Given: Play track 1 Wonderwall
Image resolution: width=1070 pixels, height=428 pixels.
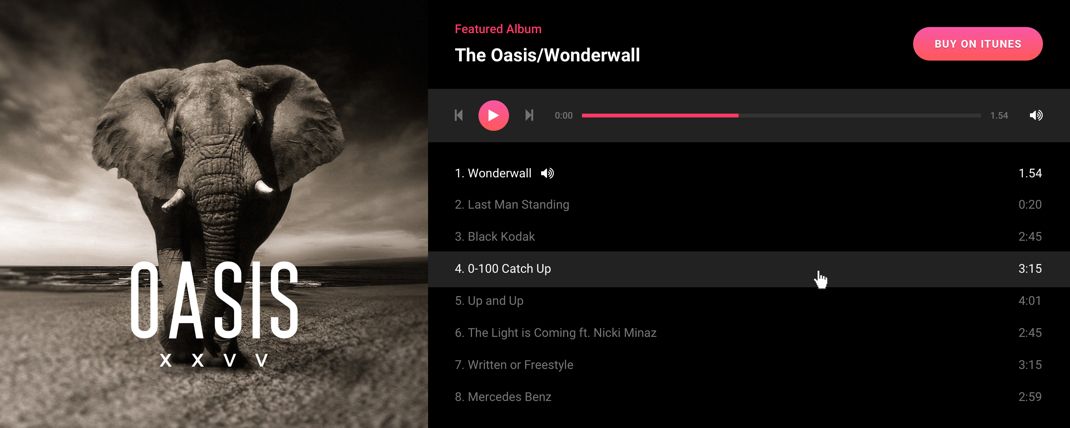Looking at the screenshot, I should click(x=749, y=173).
